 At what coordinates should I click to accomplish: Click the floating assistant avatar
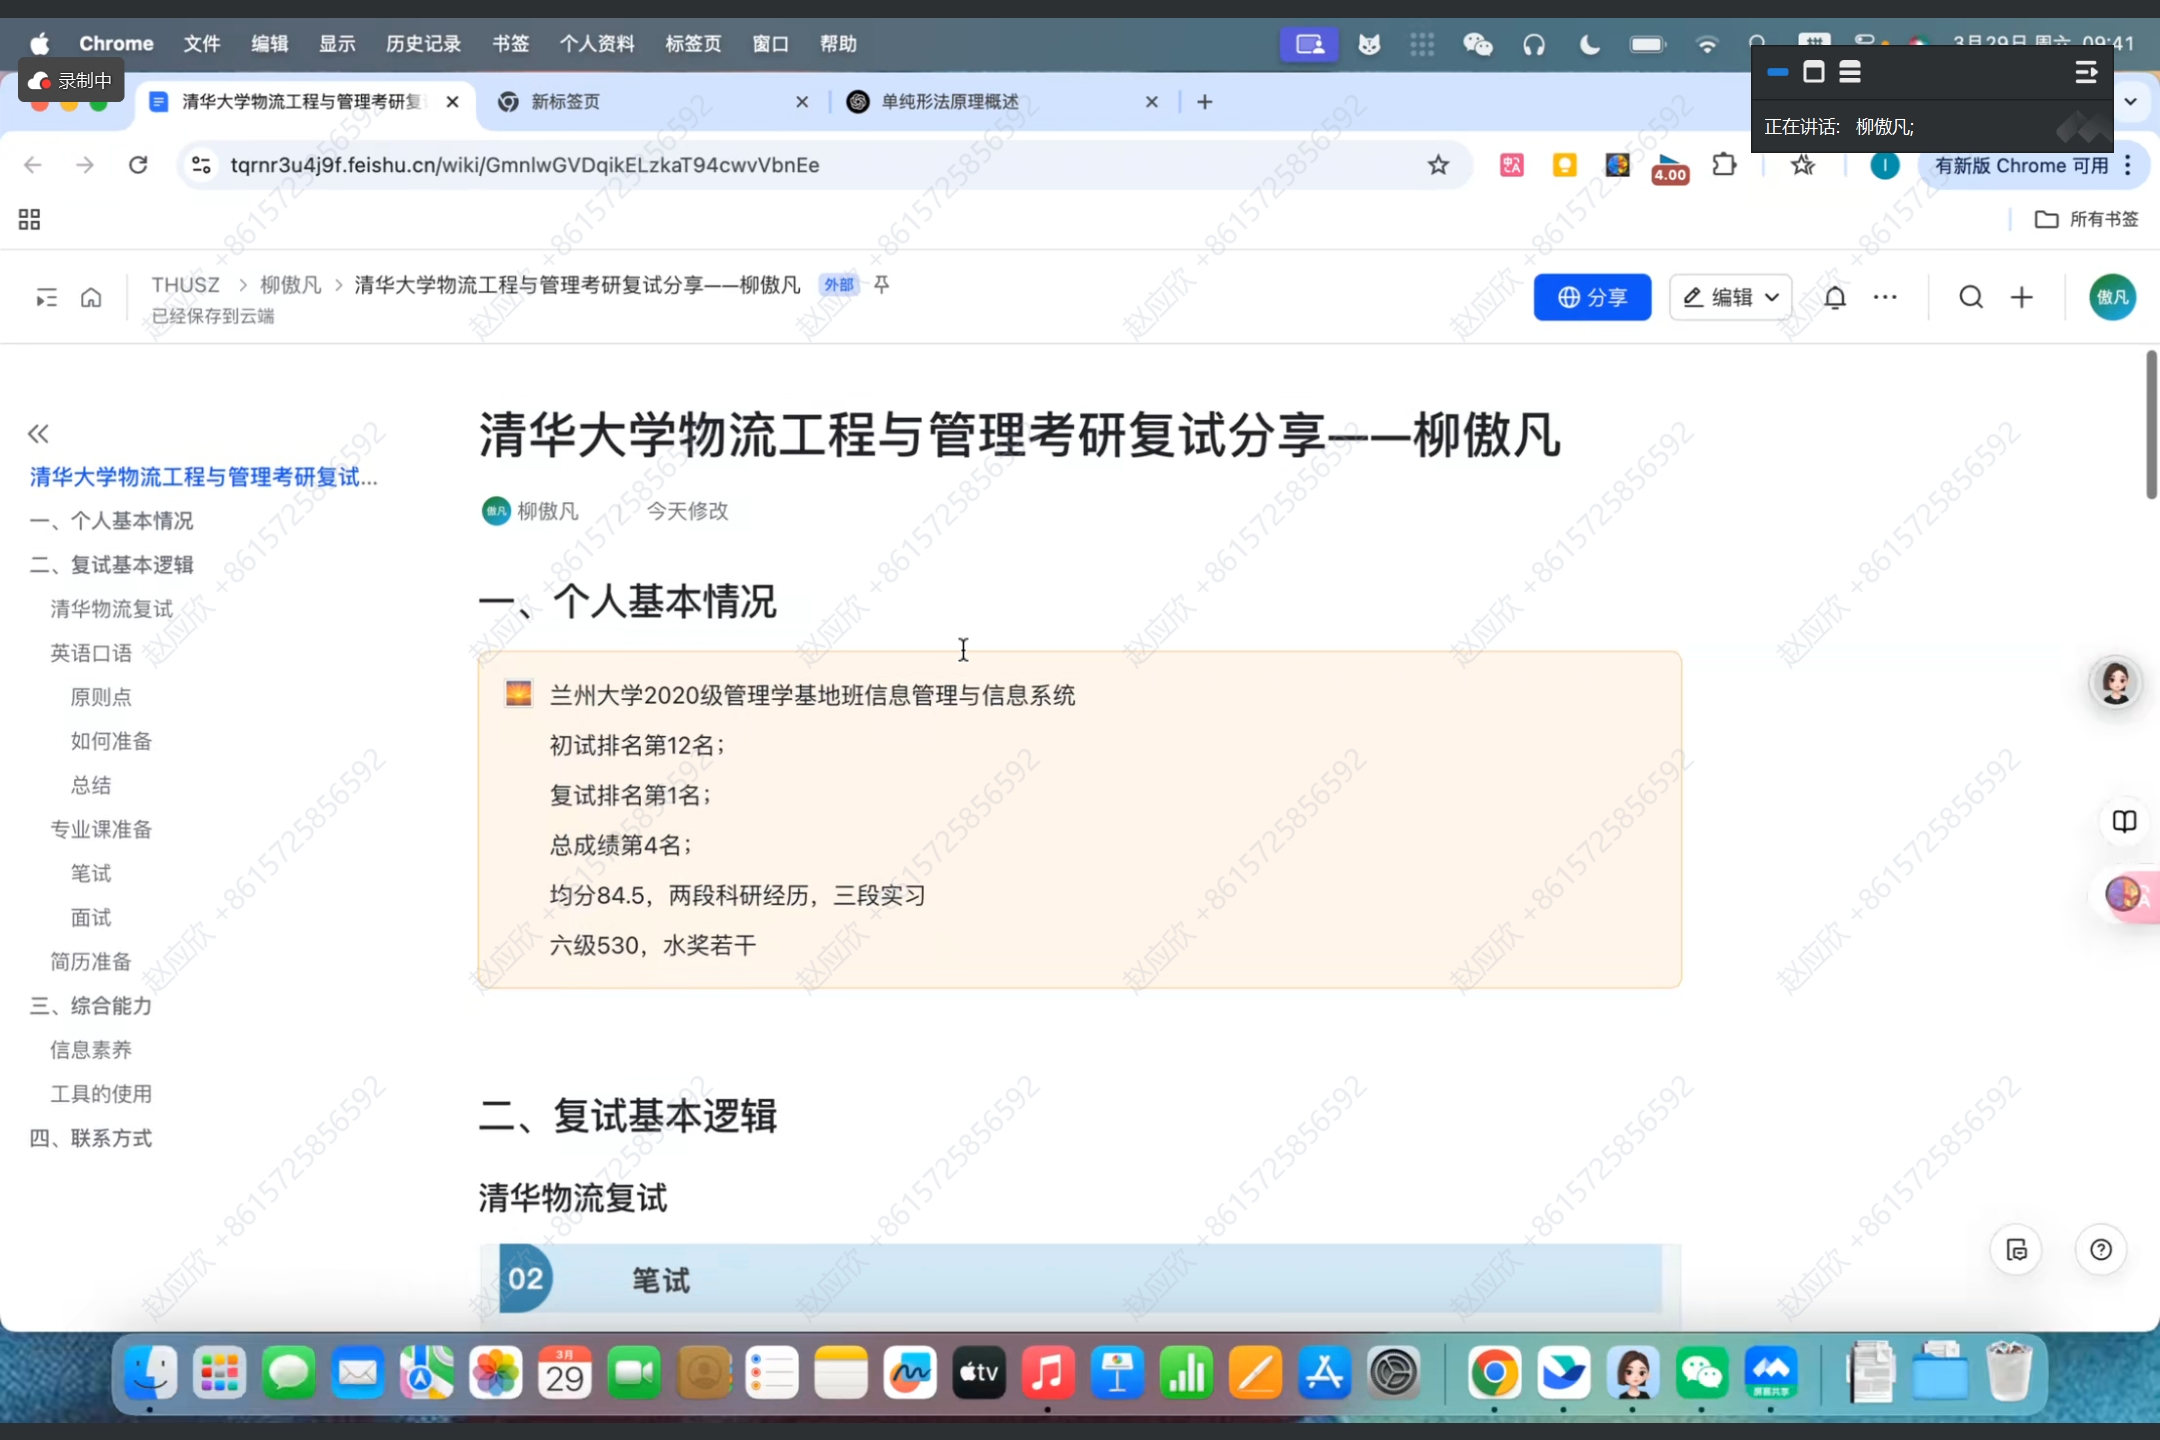point(2115,683)
